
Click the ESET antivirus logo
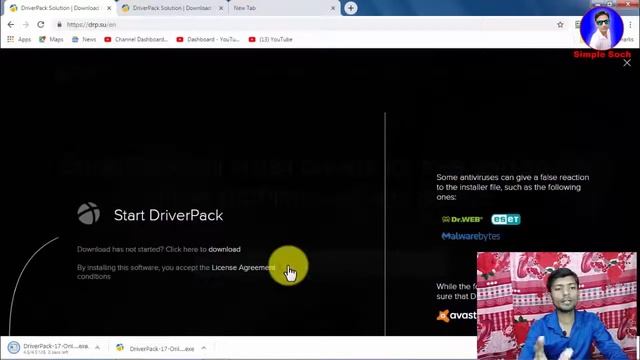[x=506, y=219]
